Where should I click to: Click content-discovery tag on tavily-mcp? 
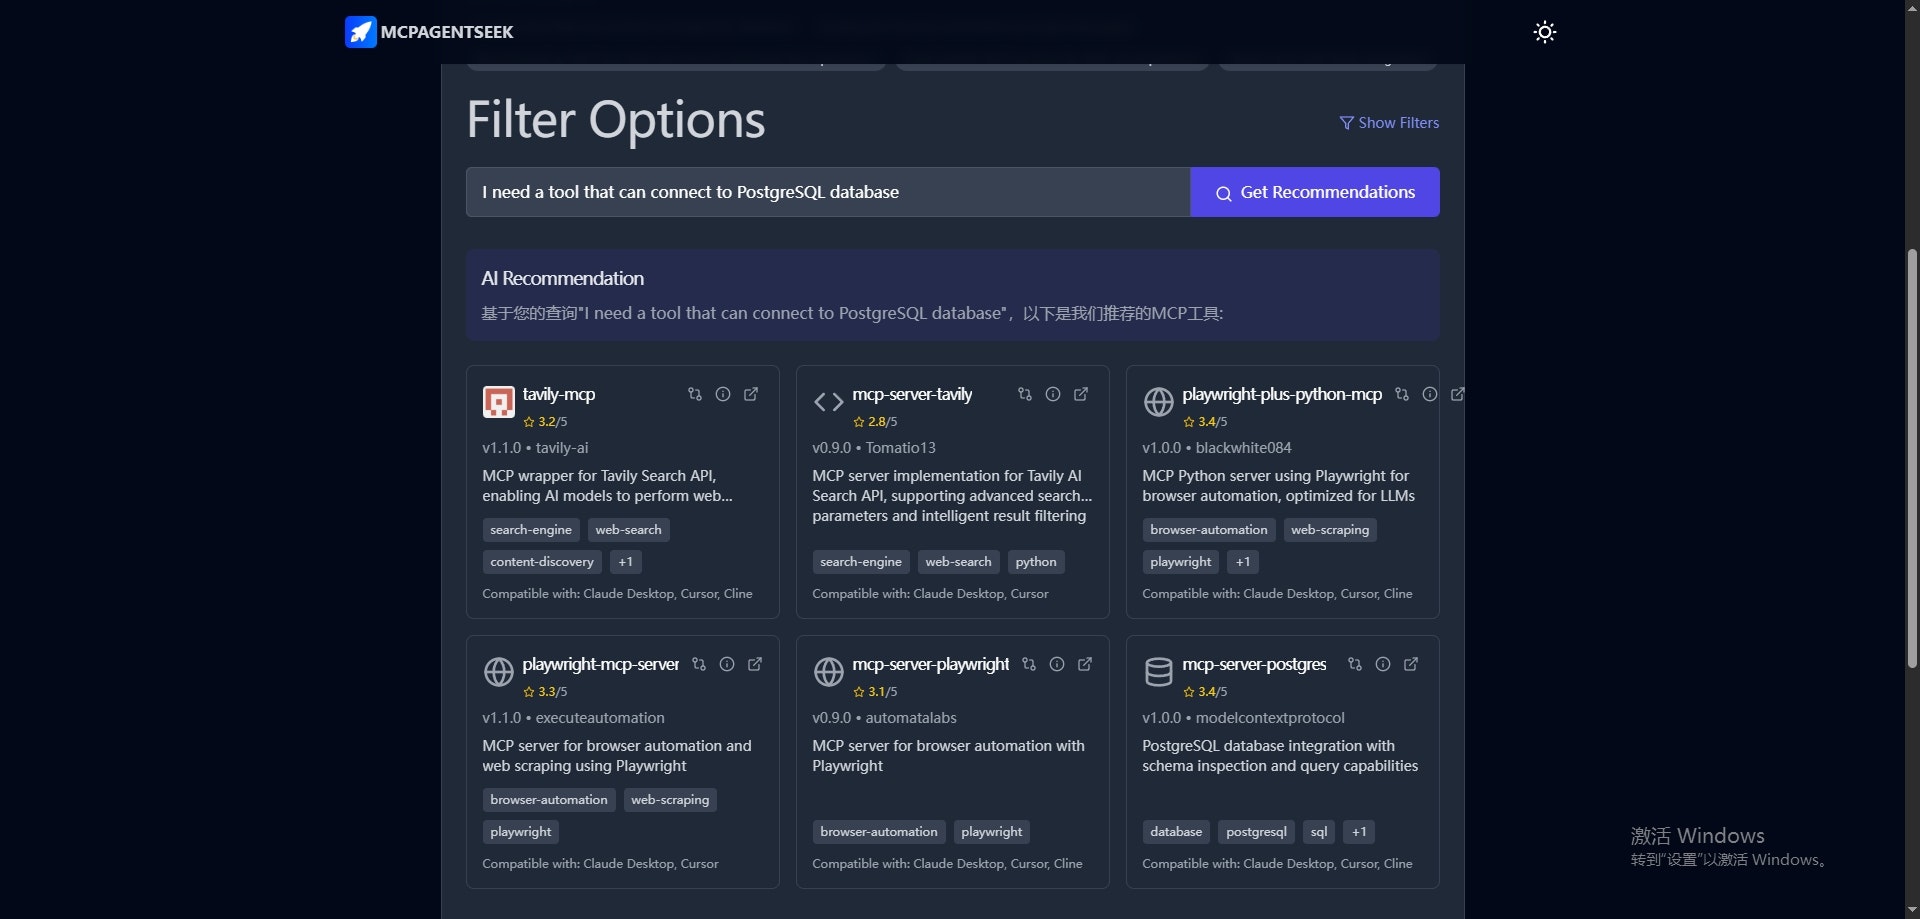[542, 562]
